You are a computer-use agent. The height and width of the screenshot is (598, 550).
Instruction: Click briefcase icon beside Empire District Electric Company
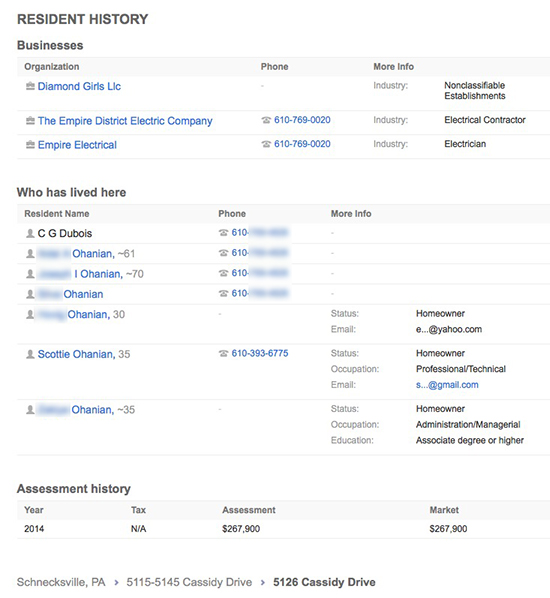click(30, 121)
